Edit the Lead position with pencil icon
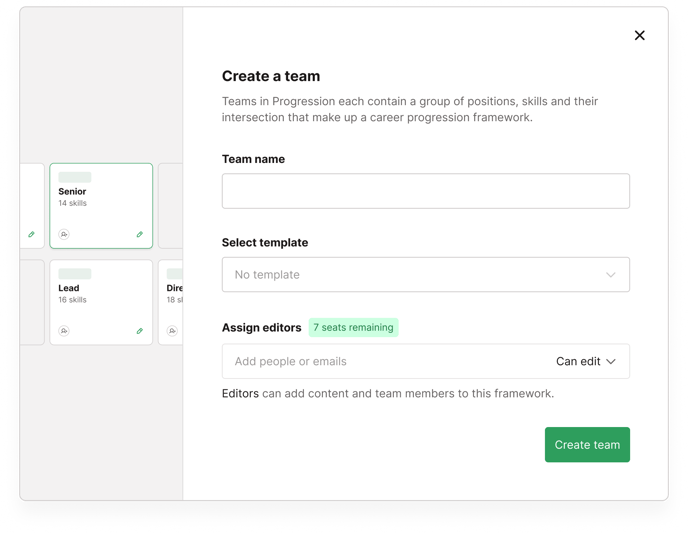This screenshot has height=533, width=688. [x=140, y=331]
